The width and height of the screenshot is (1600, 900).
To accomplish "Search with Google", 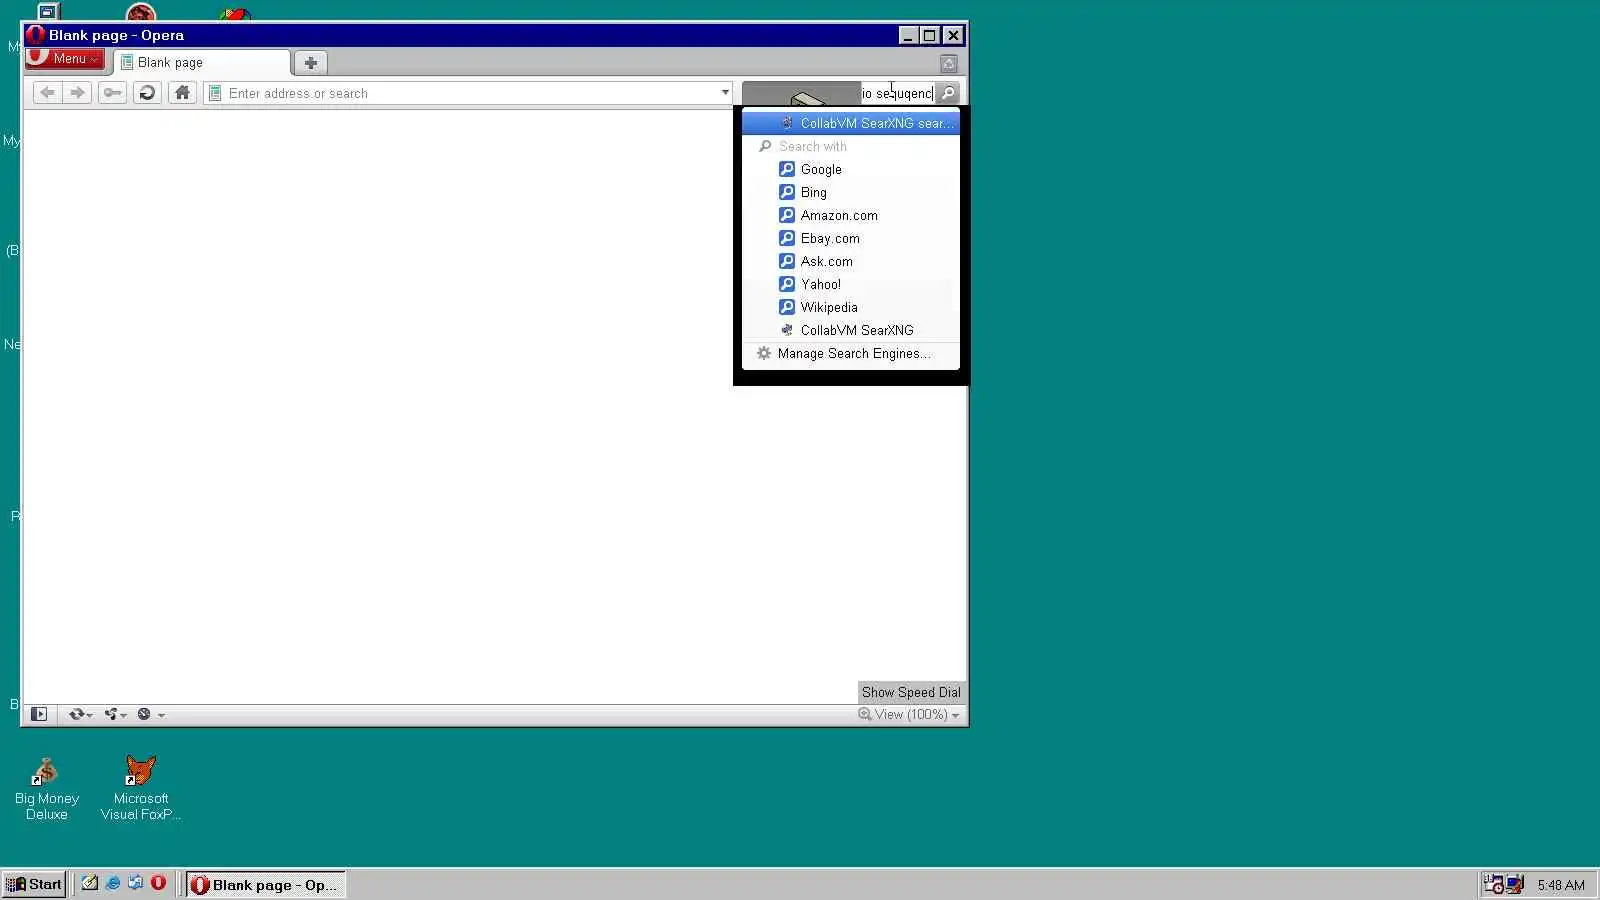I will pyautogui.click(x=851, y=169).
